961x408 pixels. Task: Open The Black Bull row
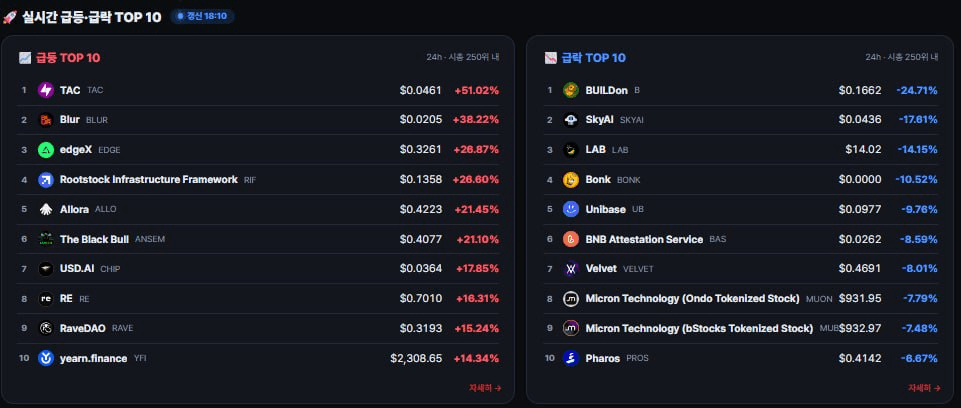(260, 239)
